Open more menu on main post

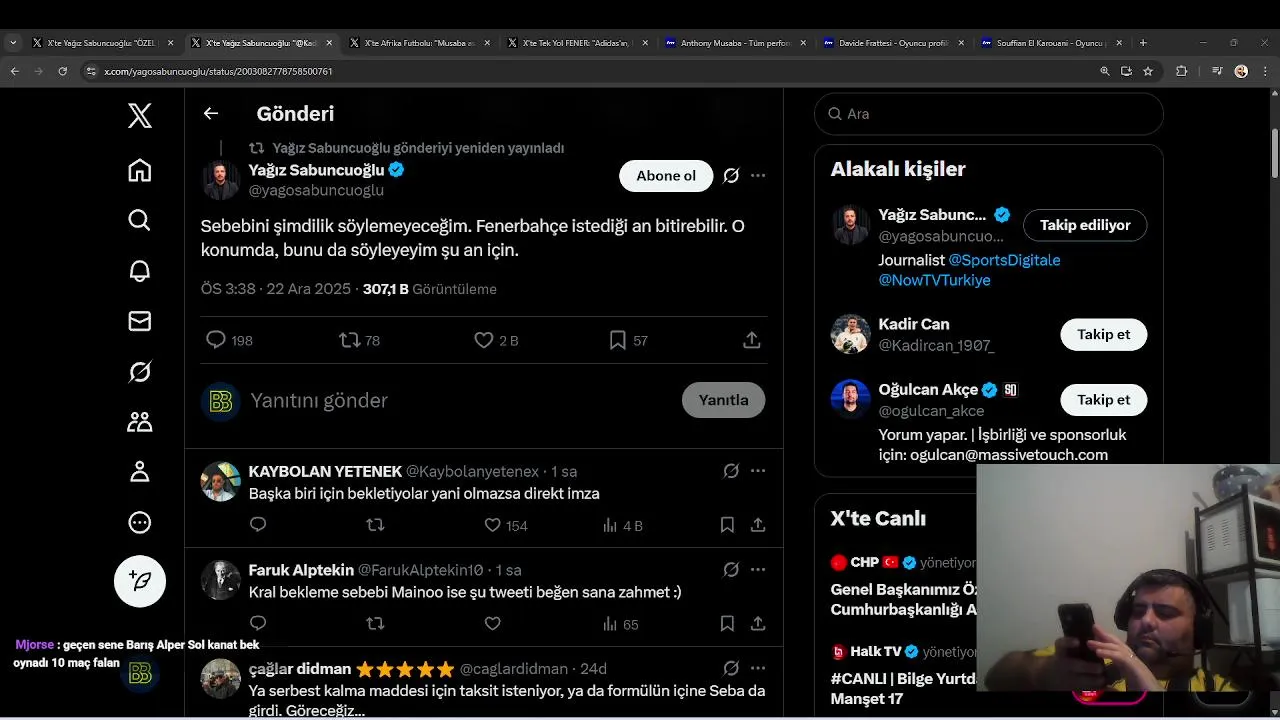click(x=758, y=176)
